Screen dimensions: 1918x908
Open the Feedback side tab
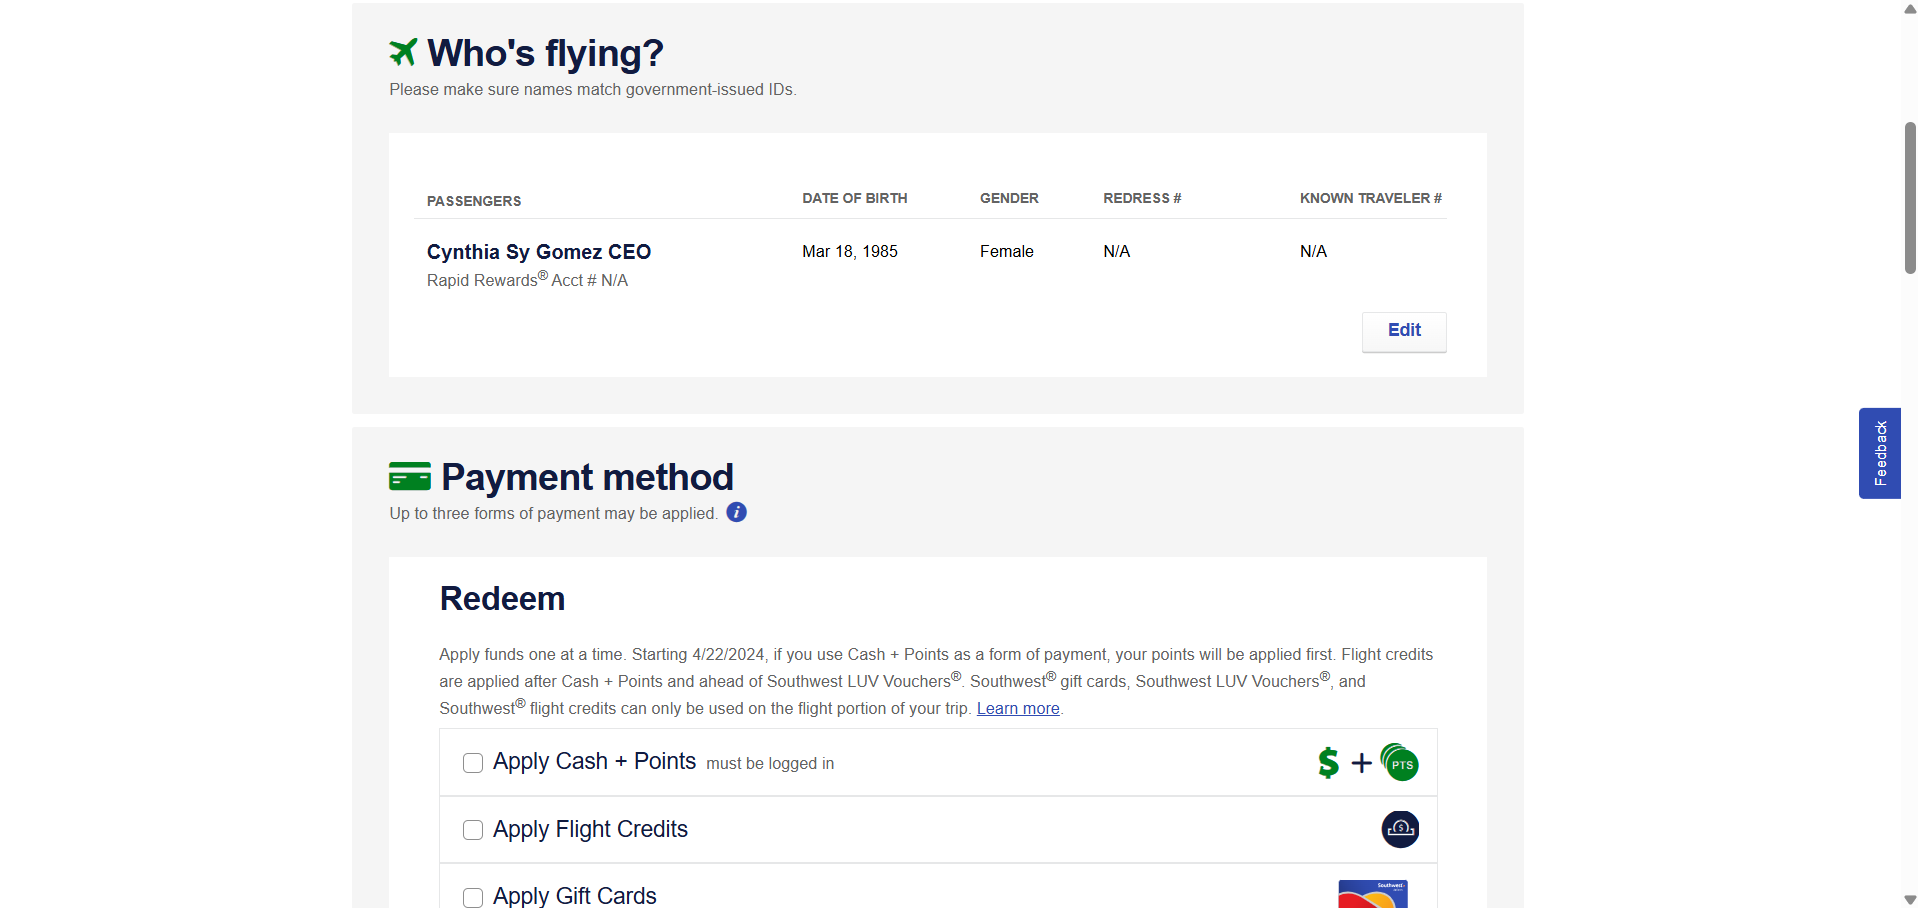(x=1879, y=453)
